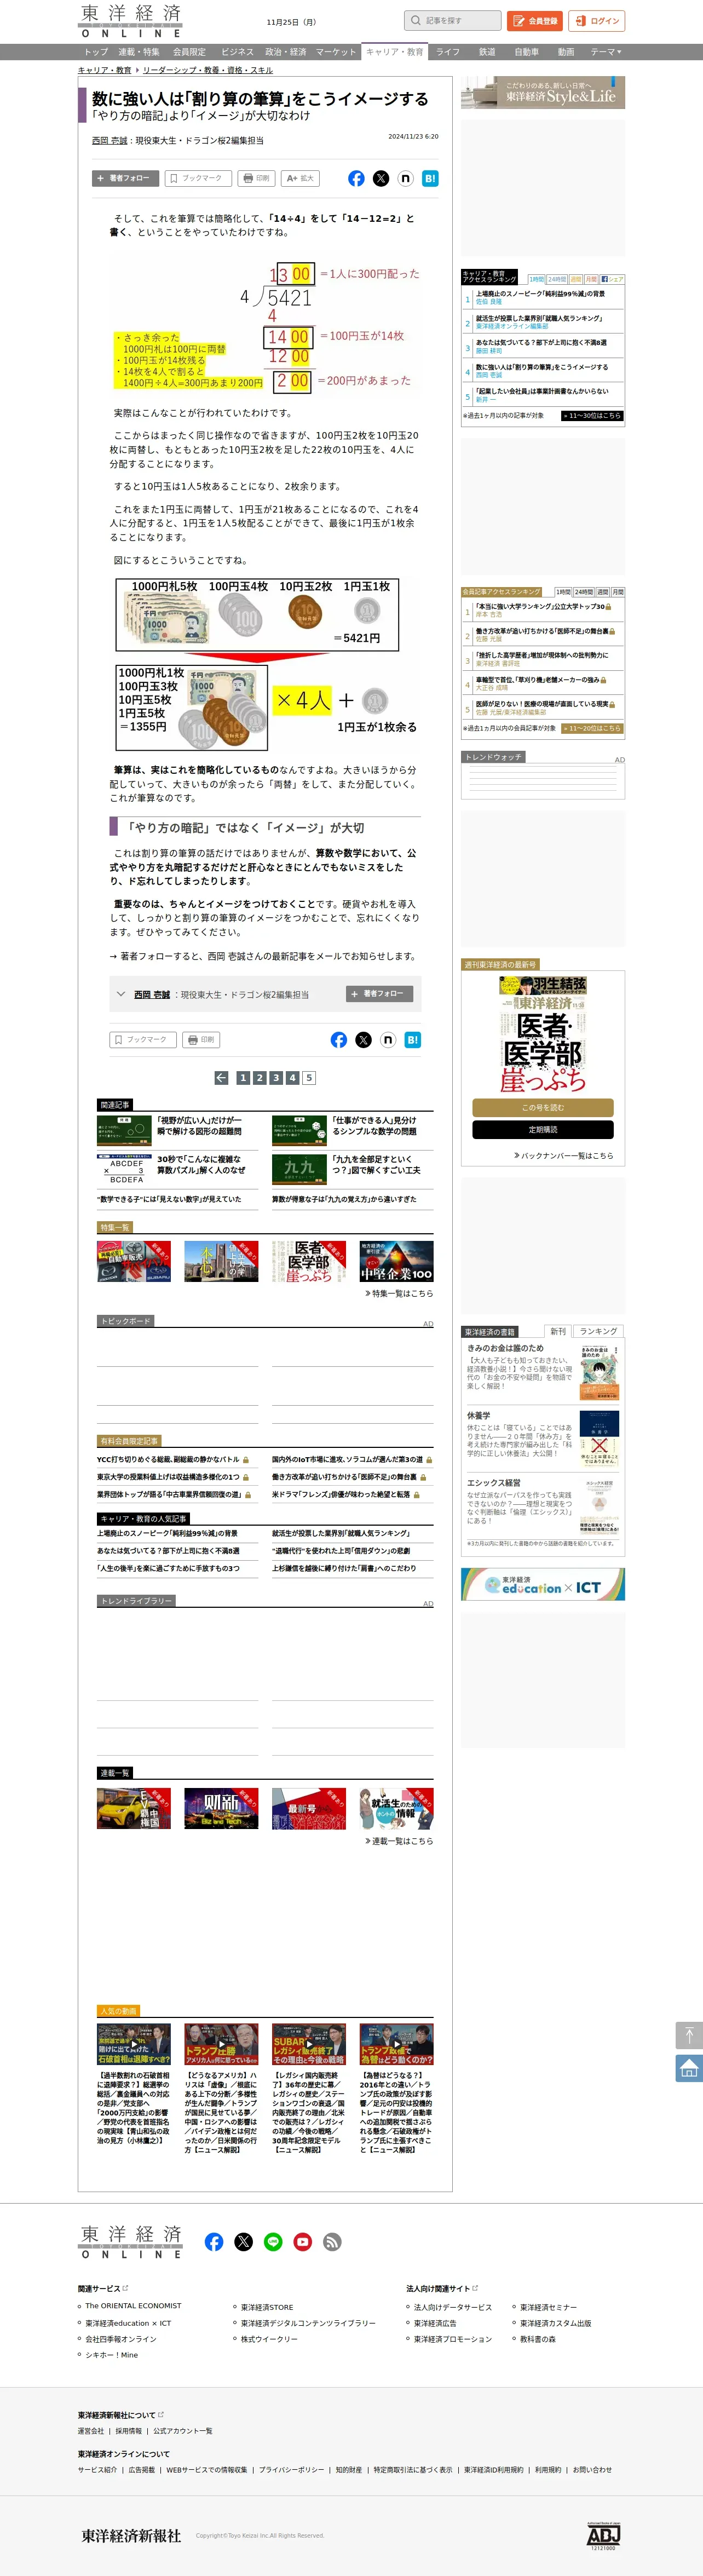703x2576 pixels.
Task: Share on Facebook from bottom article share bar
Action: (339, 1040)
